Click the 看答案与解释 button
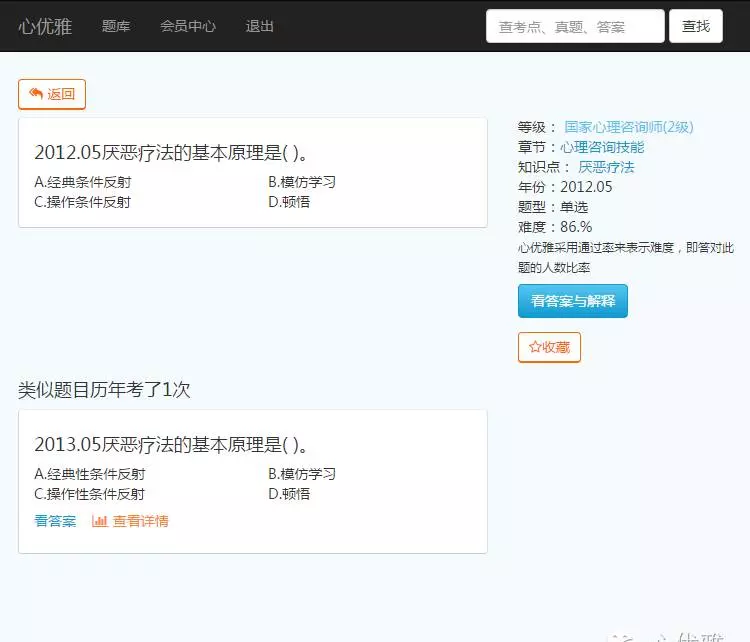 click(x=573, y=301)
